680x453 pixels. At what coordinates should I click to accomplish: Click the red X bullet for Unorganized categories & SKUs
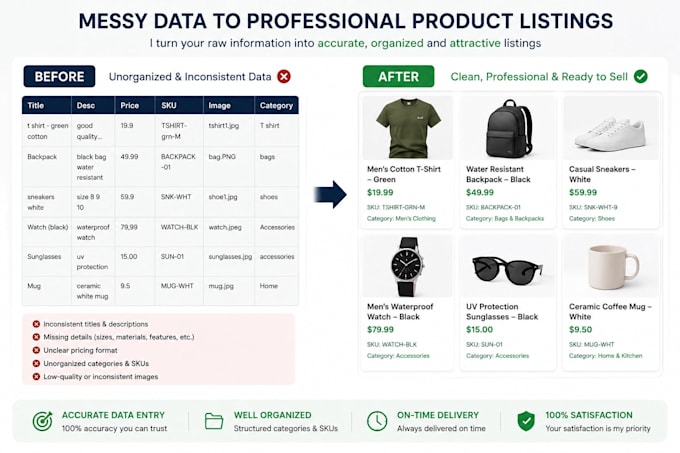(x=36, y=363)
